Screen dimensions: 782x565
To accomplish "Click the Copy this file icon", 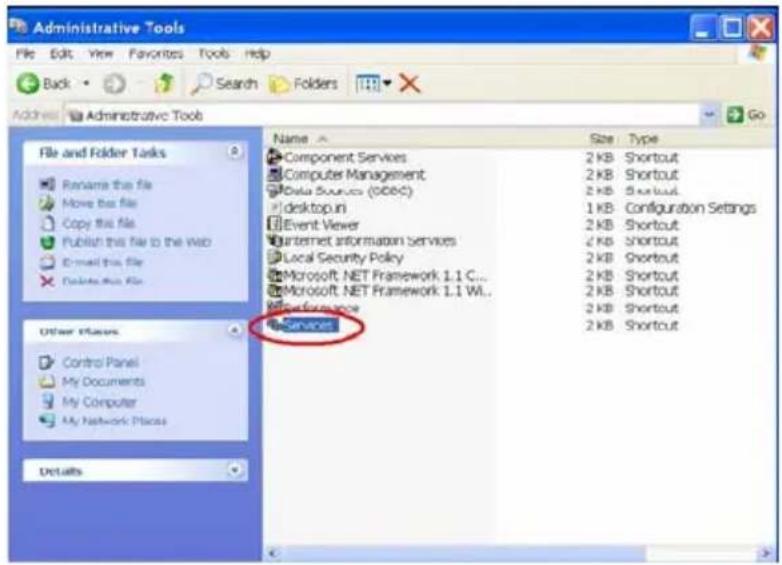I will [47, 222].
